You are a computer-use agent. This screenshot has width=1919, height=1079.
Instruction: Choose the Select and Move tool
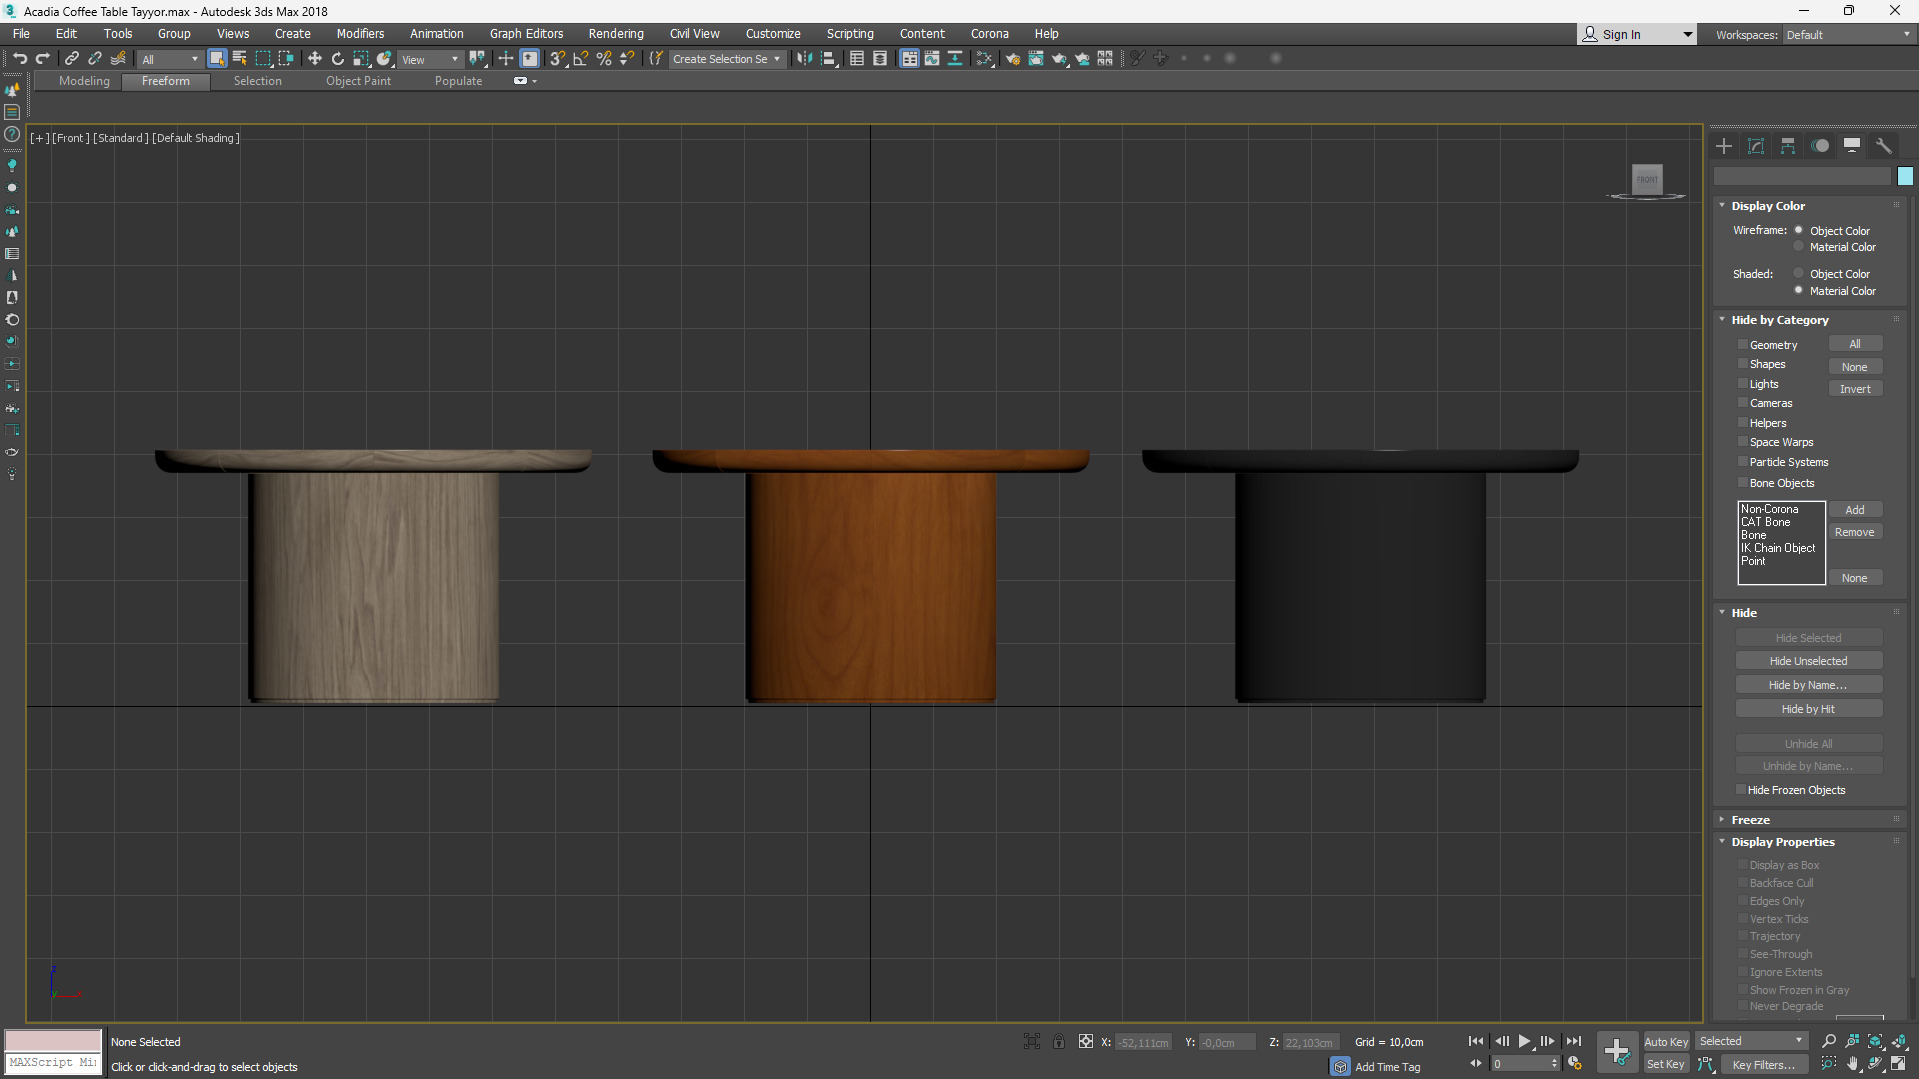click(x=314, y=59)
